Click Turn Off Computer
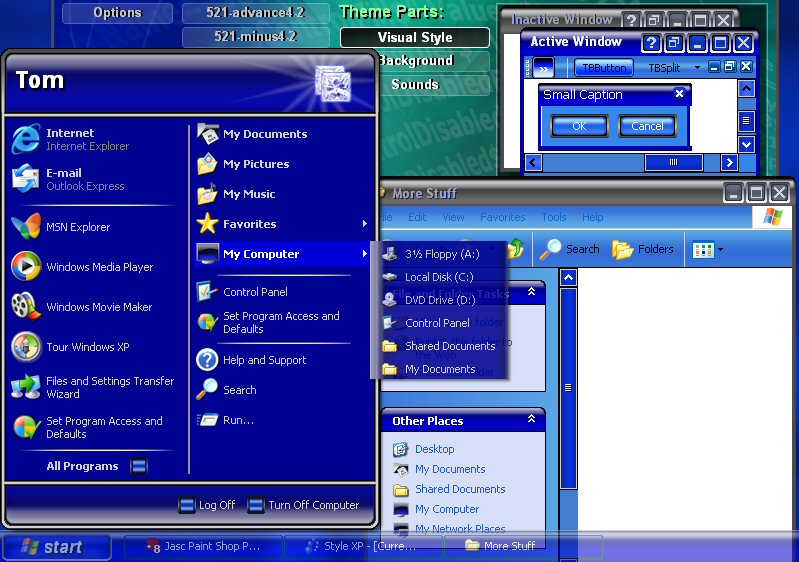 point(304,505)
